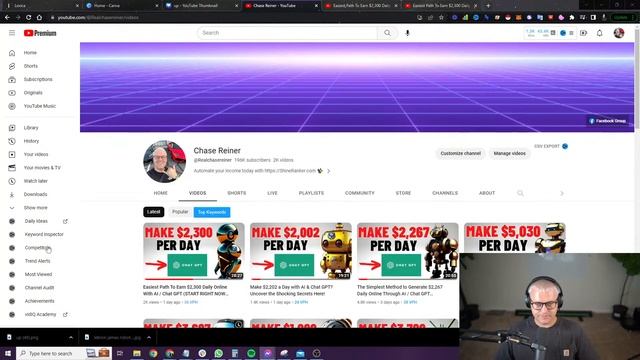Filter videos by Popular
The width and height of the screenshot is (640, 360).
point(180,212)
